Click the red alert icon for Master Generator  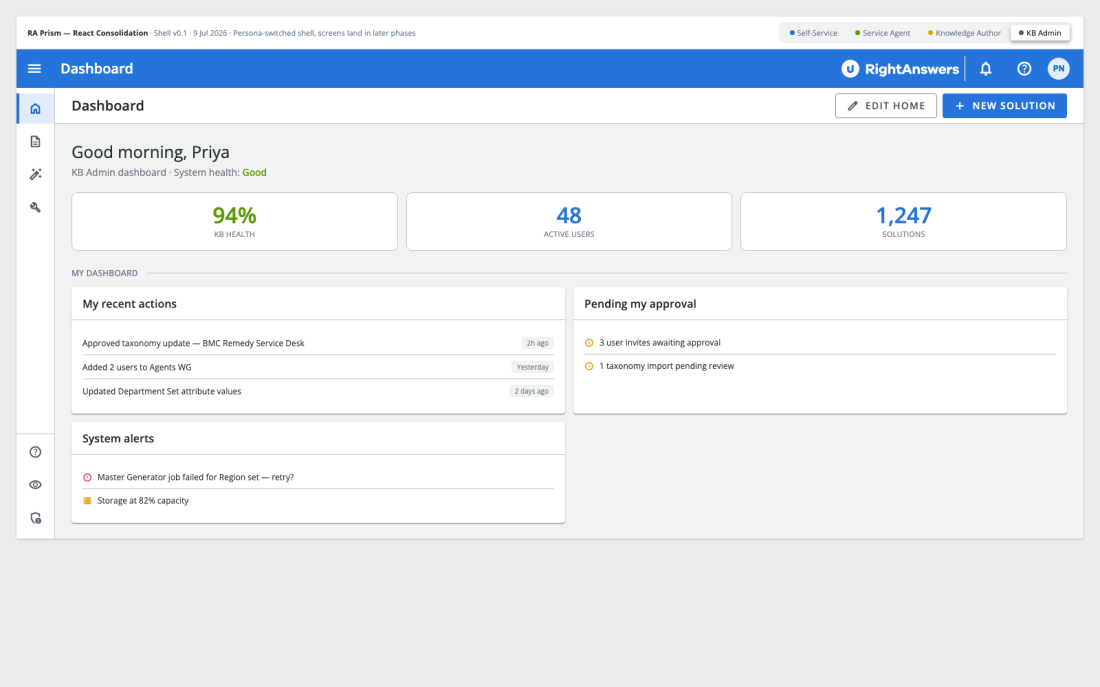pyautogui.click(x=87, y=477)
